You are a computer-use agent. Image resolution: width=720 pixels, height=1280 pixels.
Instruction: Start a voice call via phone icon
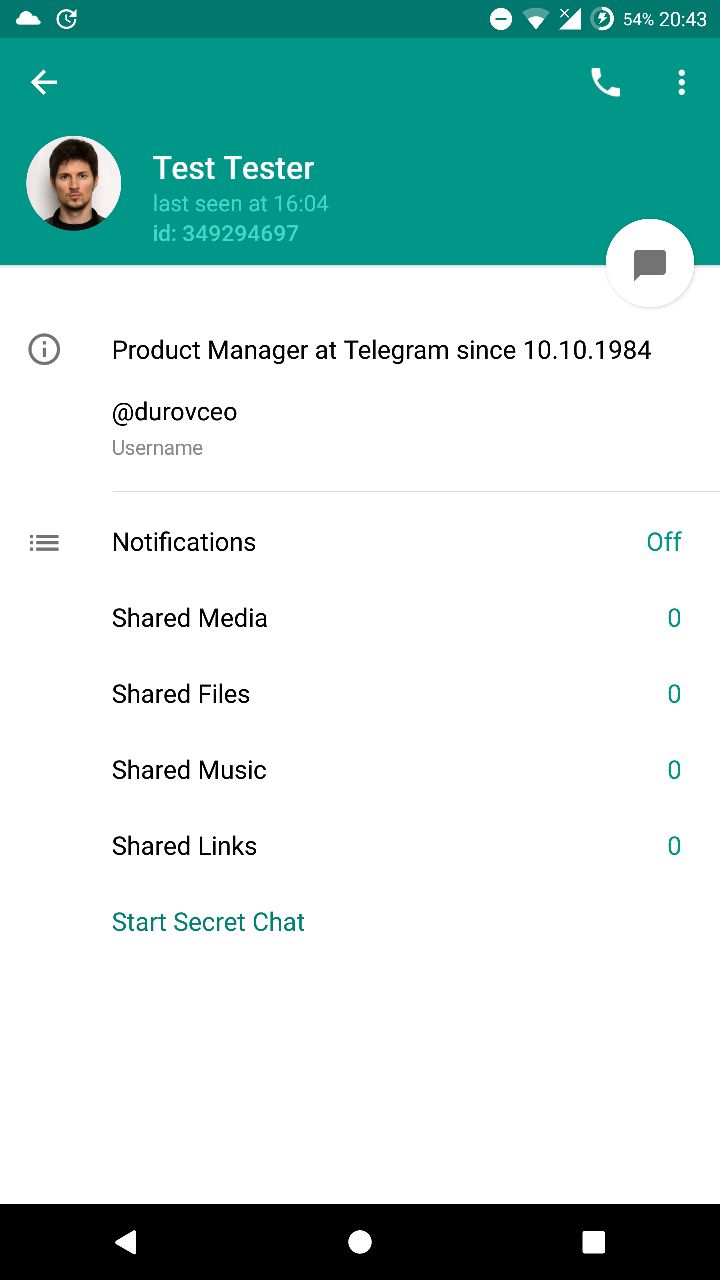click(x=605, y=82)
